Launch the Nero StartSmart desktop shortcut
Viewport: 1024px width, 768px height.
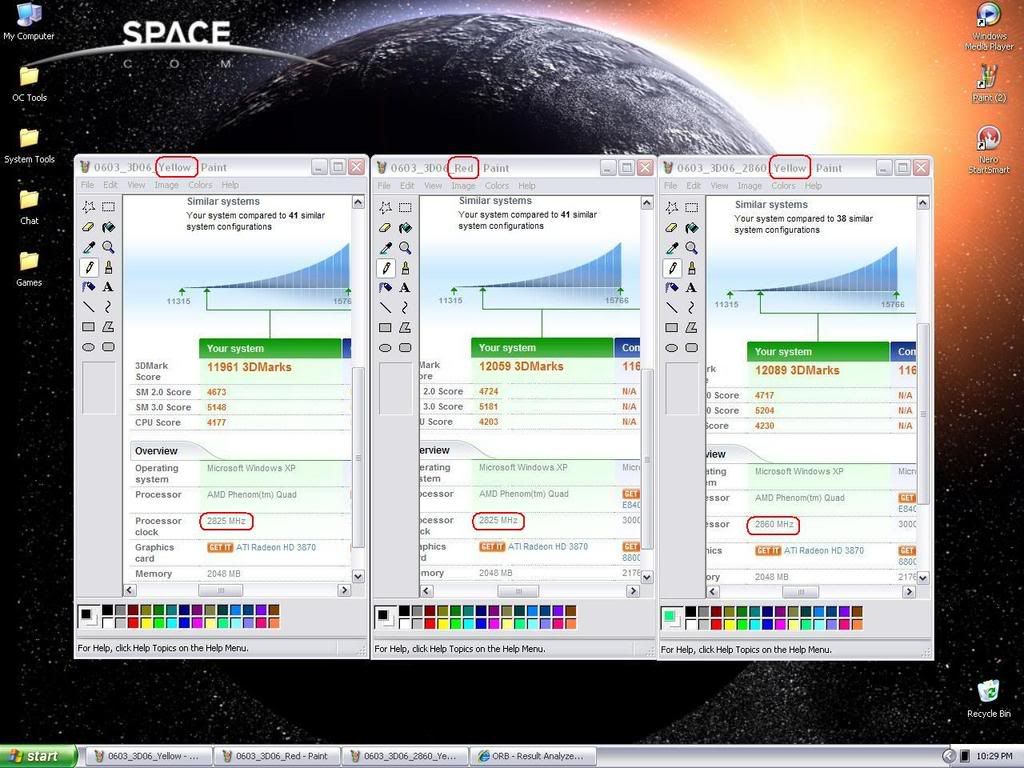tap(989, 150)
